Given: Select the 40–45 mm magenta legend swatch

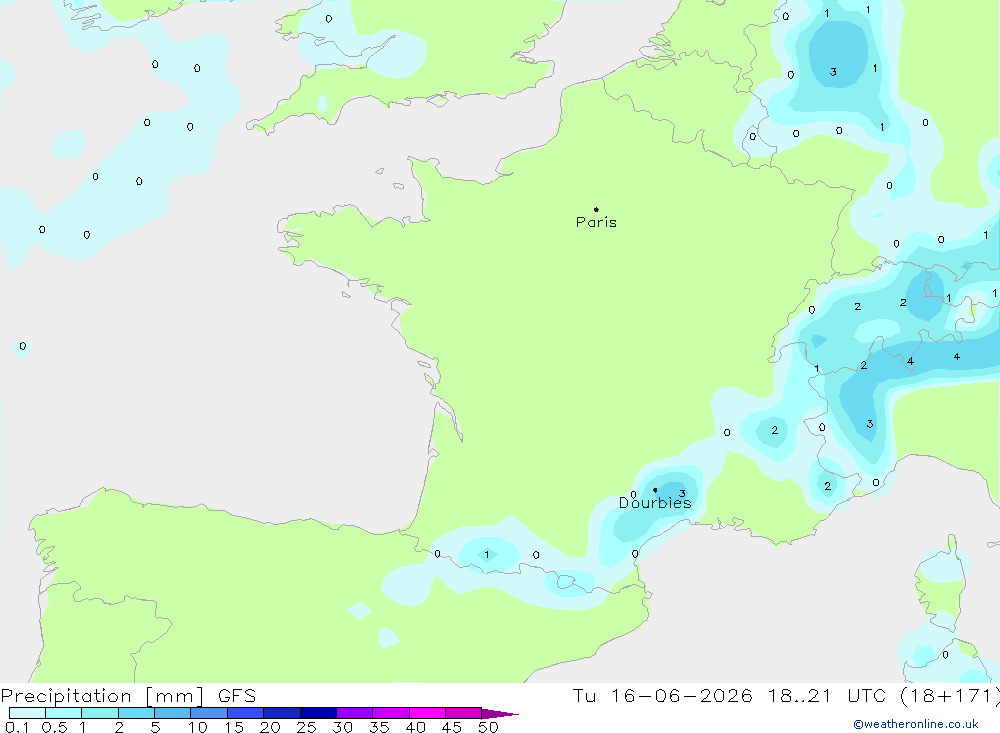Looking at the screenshot, I should (x=427, y=713).
